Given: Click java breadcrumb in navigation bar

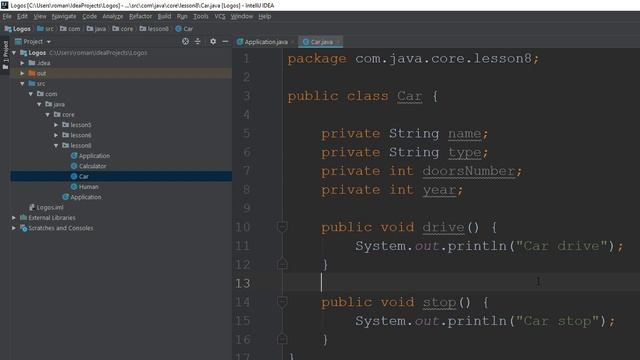Looking at the screenshot, I should pos(96,29).
